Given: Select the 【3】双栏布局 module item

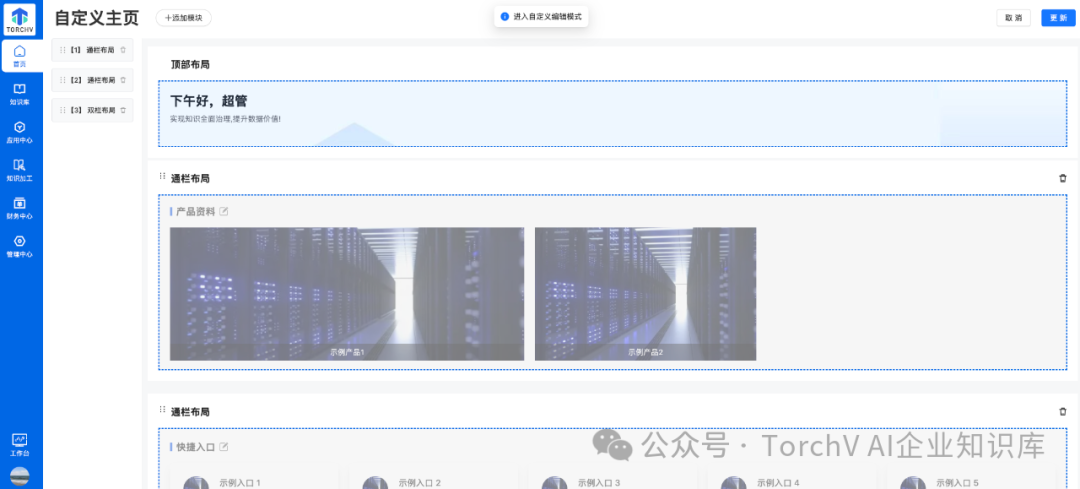Looking at the screenshot, I should pos(92,110).
